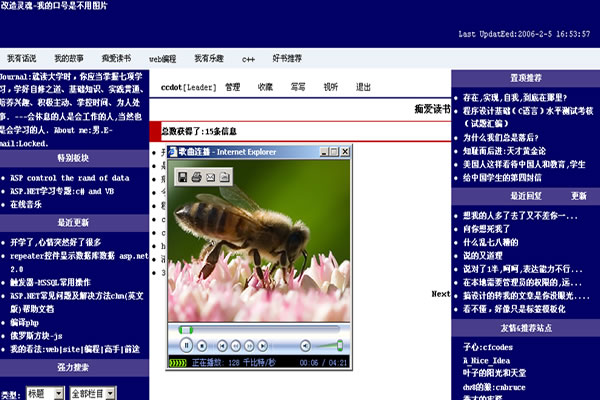Fast-forward the current song

[x=249, y=346]
